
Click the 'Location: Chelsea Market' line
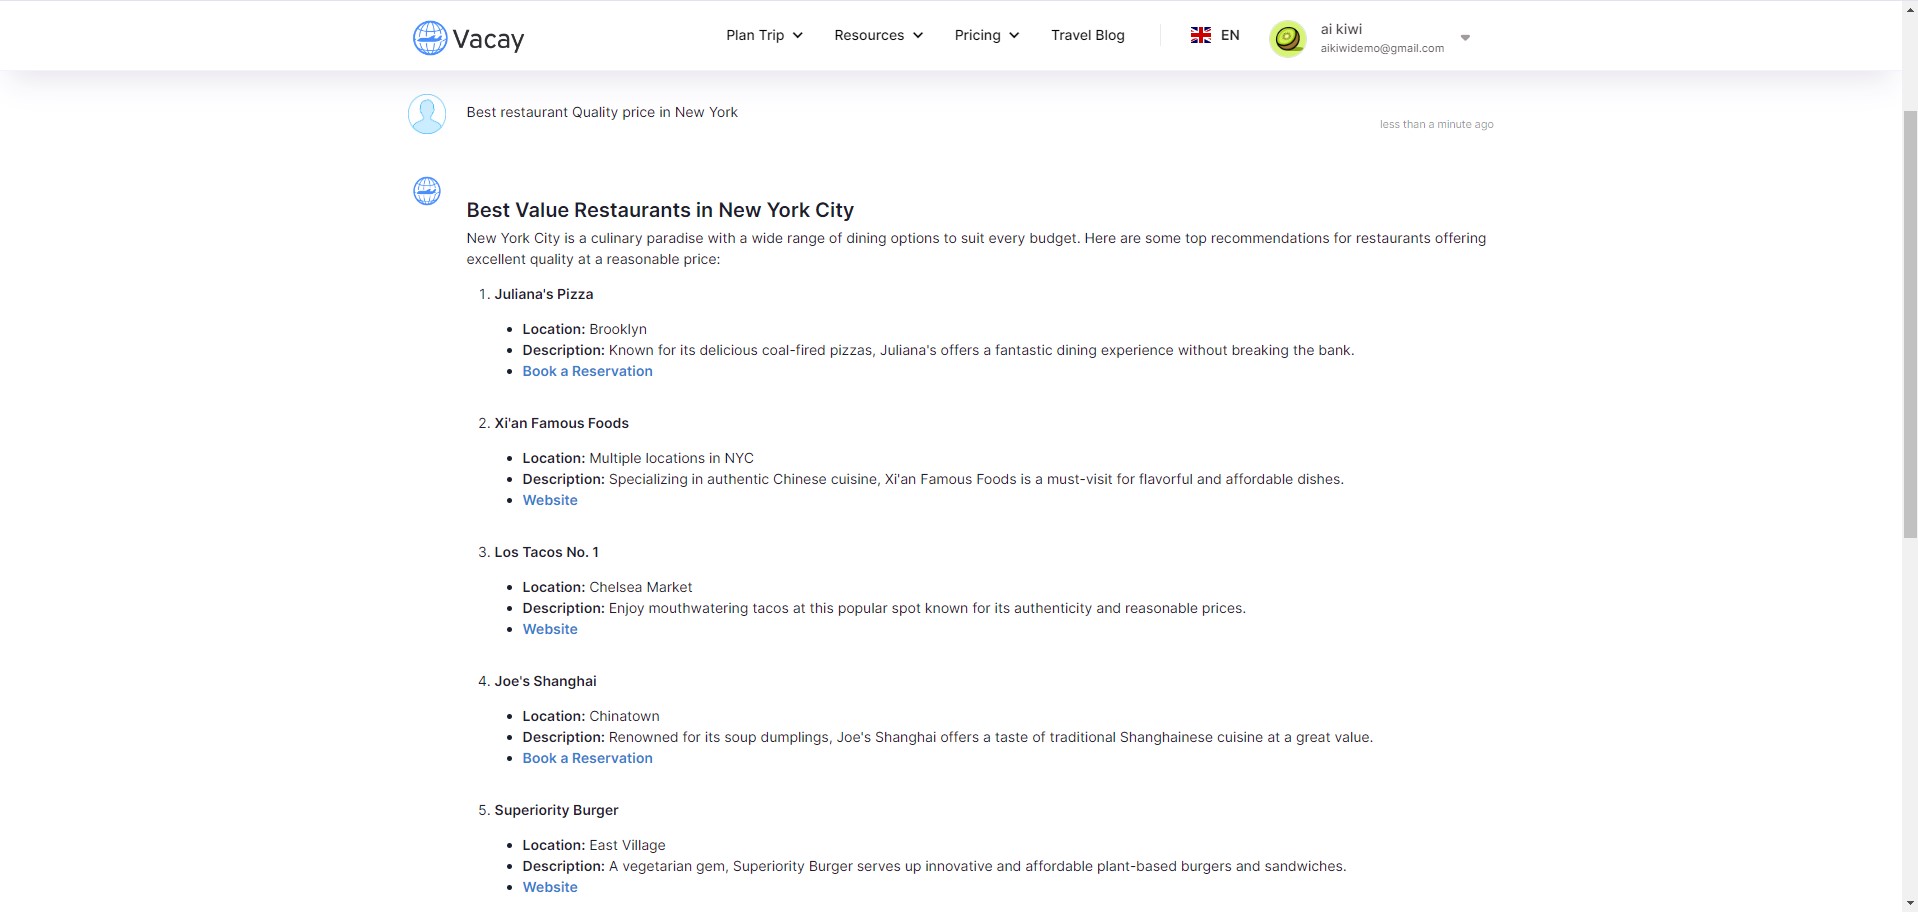(x=607, y=587)
